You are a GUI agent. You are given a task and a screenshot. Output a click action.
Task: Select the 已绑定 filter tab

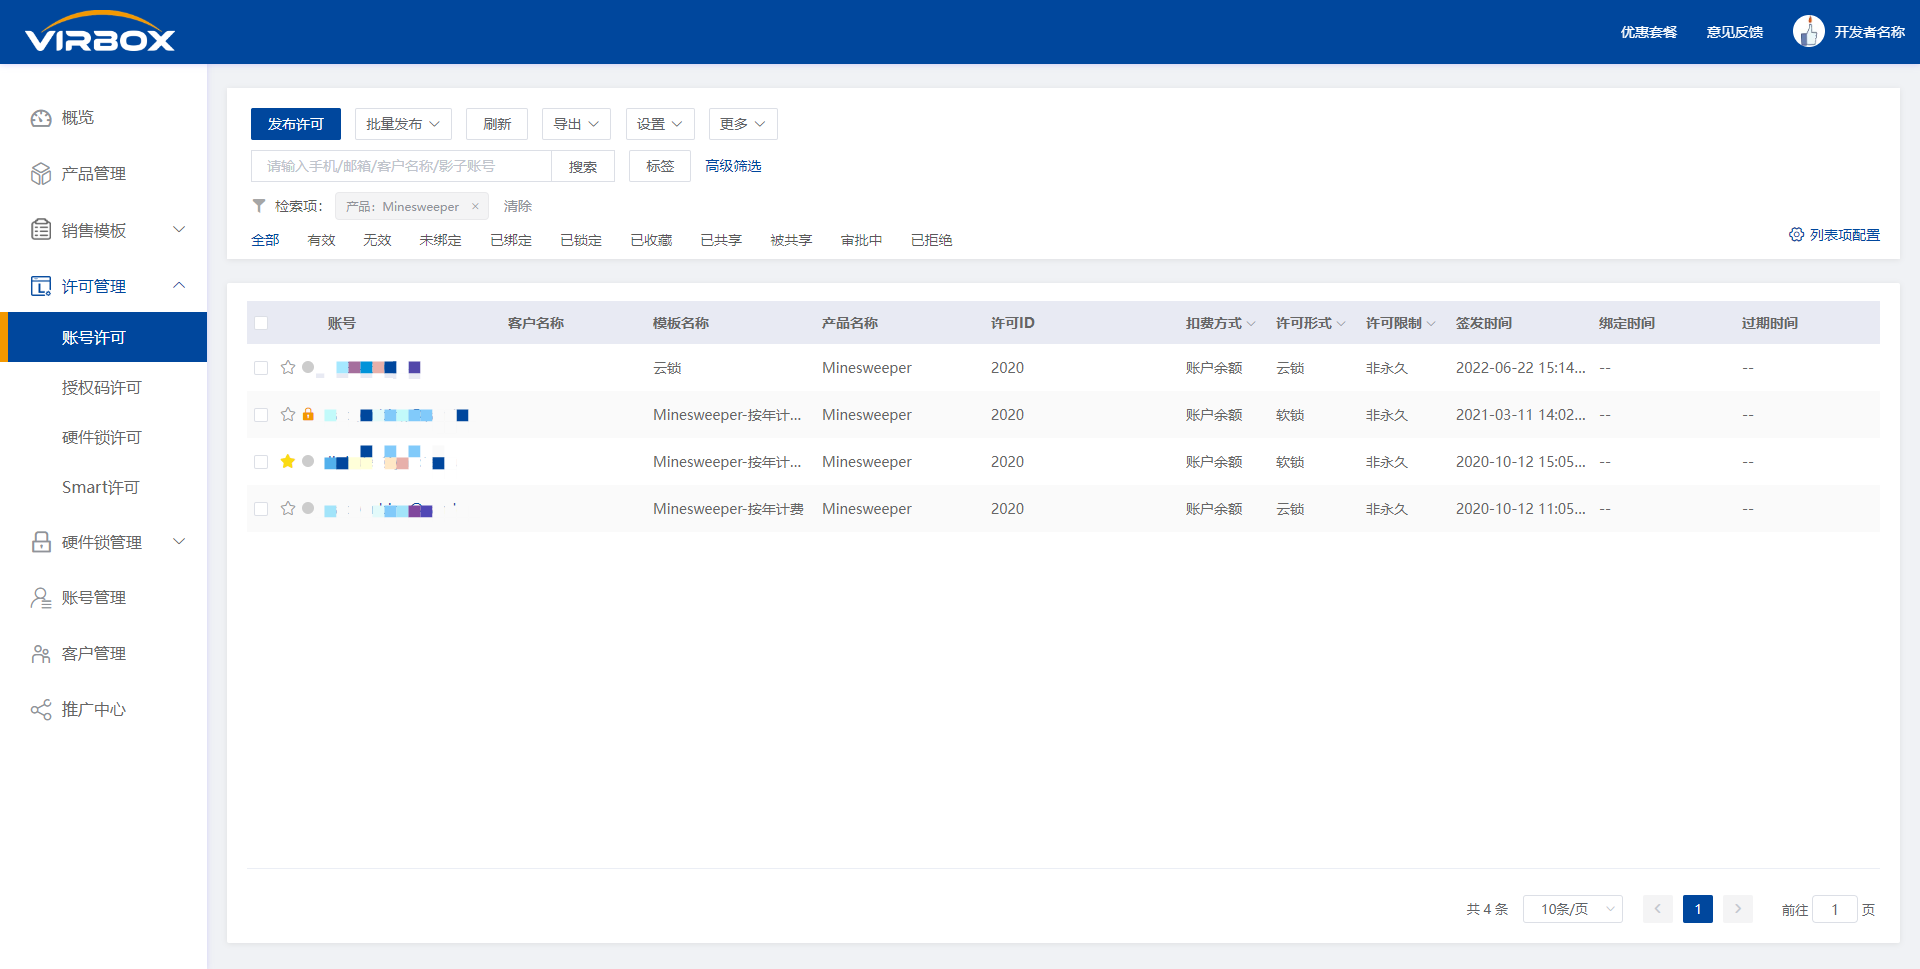(511, 240)
